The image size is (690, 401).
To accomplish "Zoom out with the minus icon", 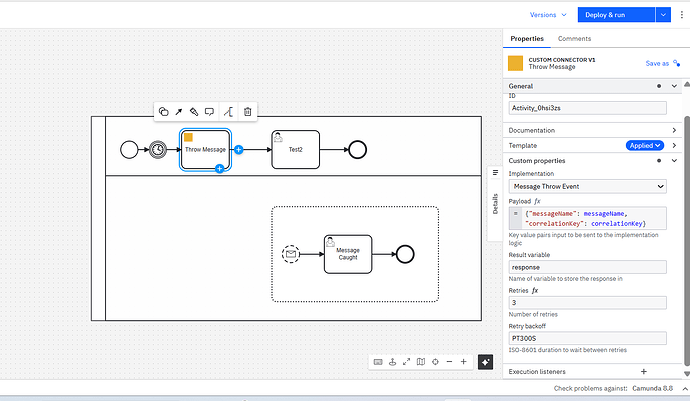I will [449, 362].
